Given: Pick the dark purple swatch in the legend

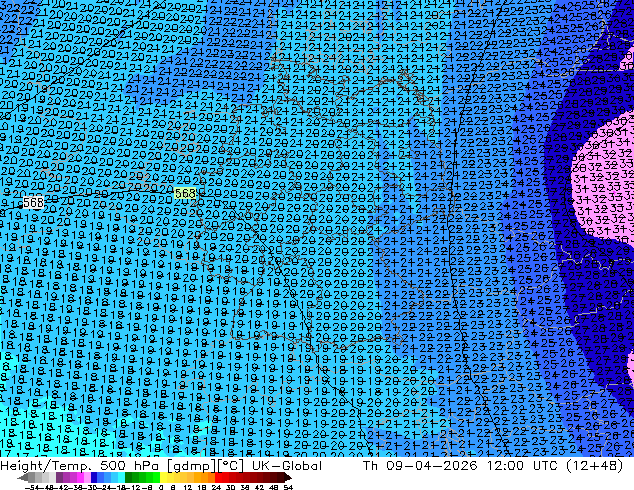Looking at the screenshot, I should pyautogui.click(x=59, y=478).
